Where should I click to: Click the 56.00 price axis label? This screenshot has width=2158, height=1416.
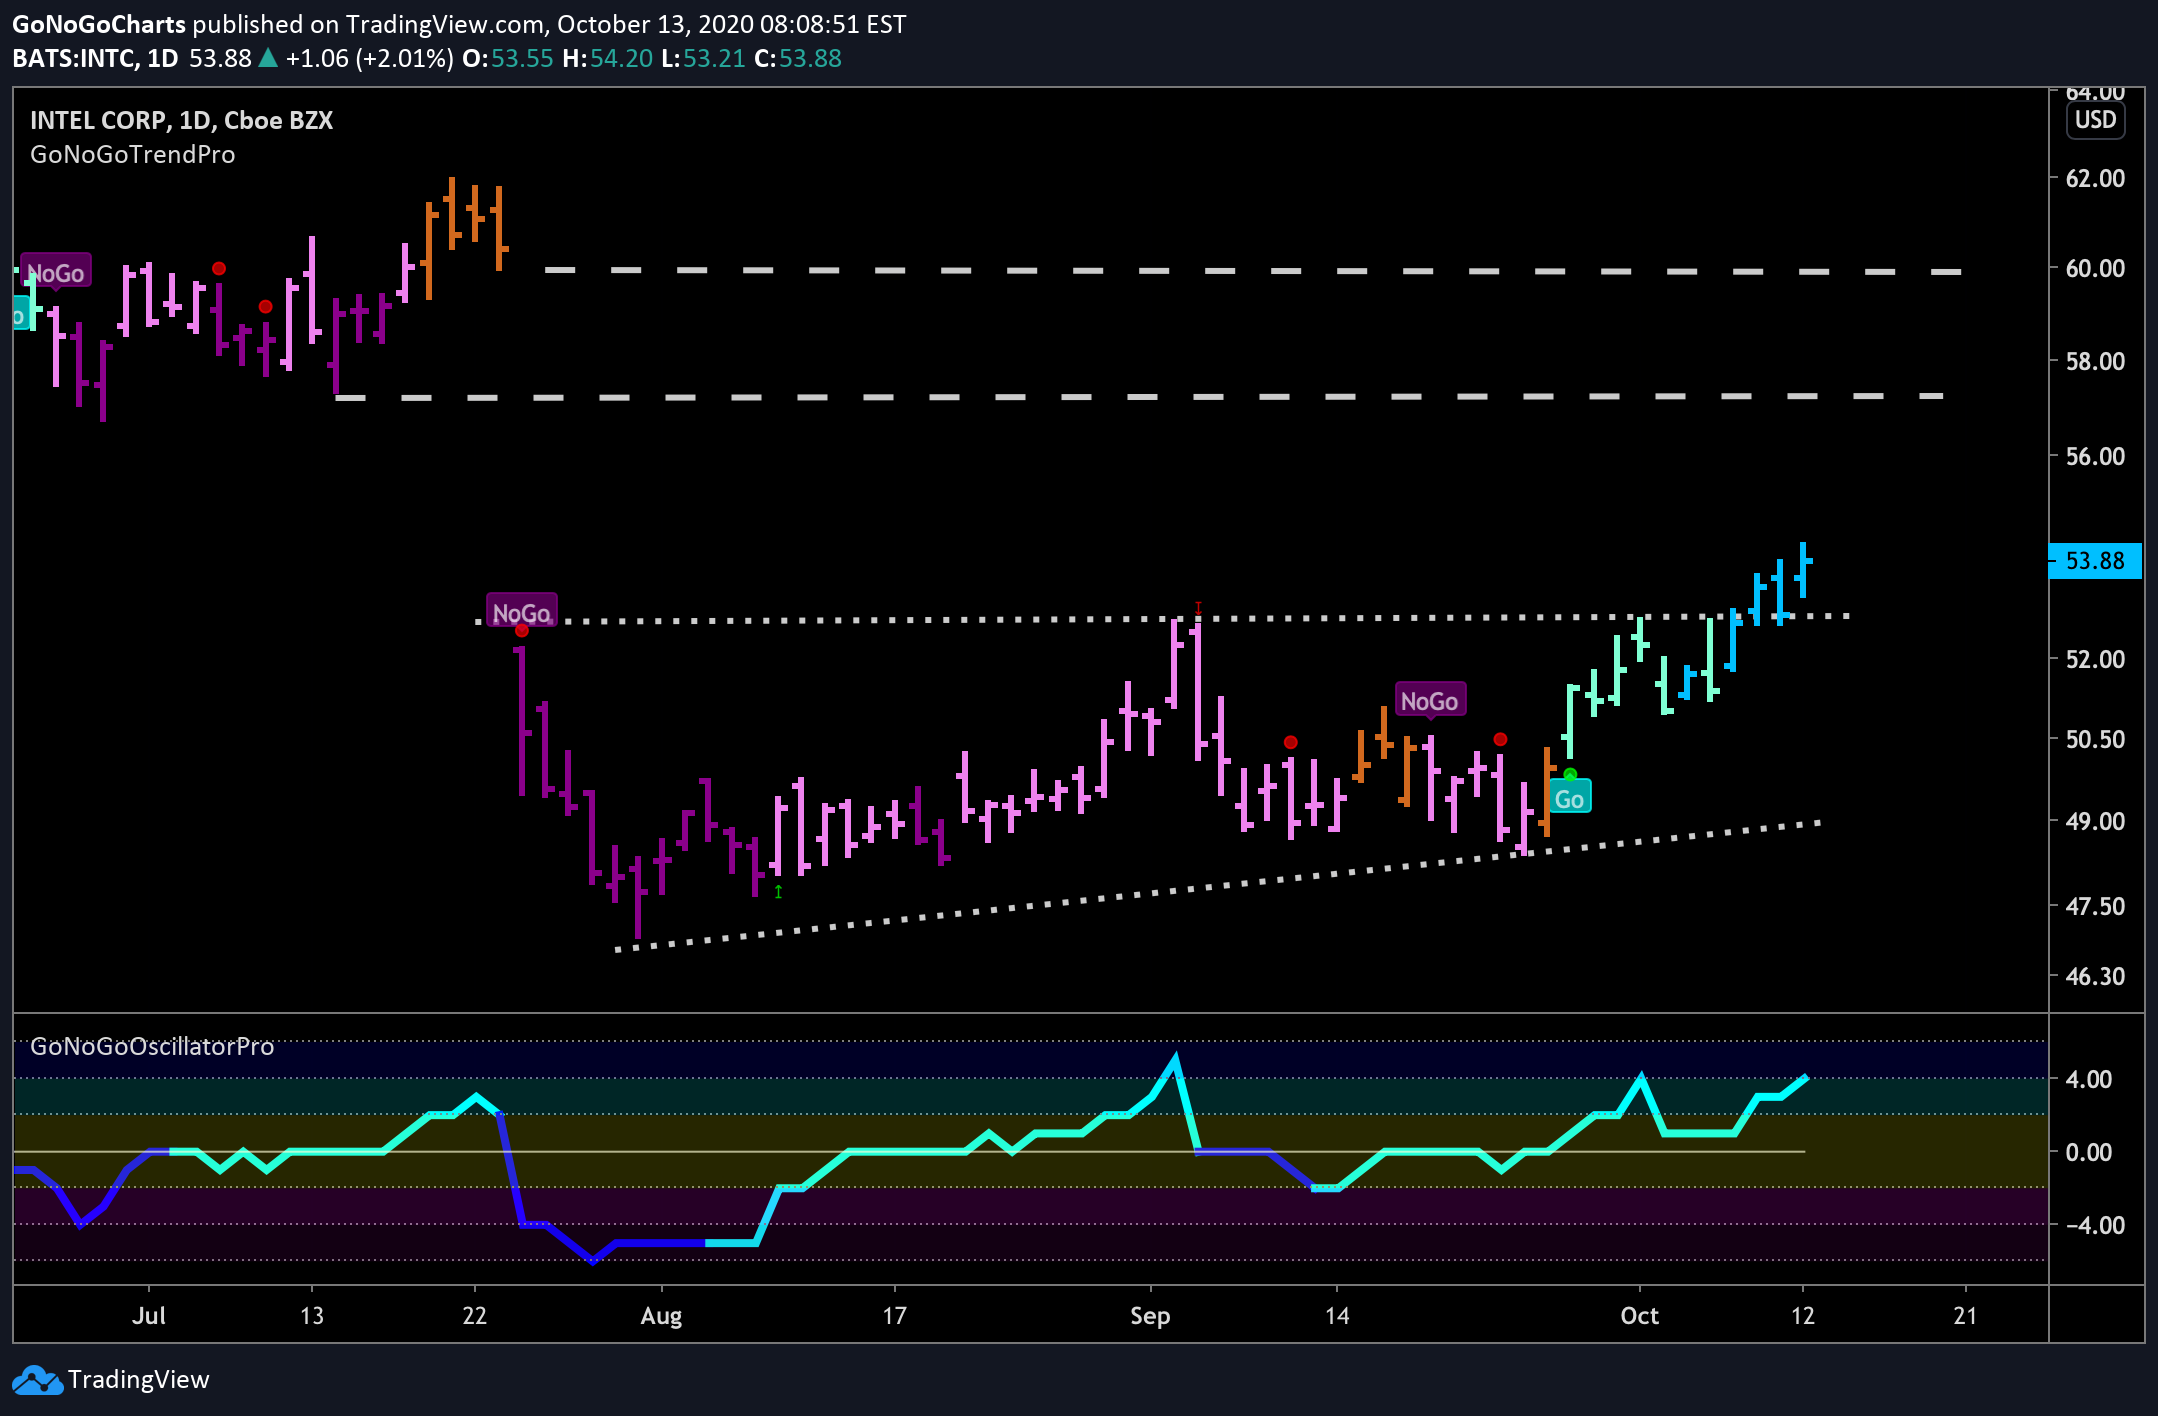pyautogui.click(x=2095, y=456)
